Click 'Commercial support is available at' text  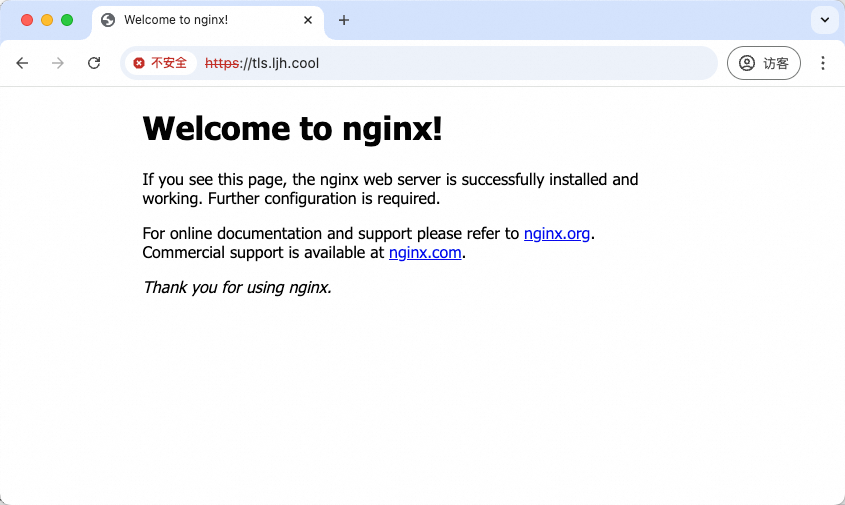click(x=263, y=252)
